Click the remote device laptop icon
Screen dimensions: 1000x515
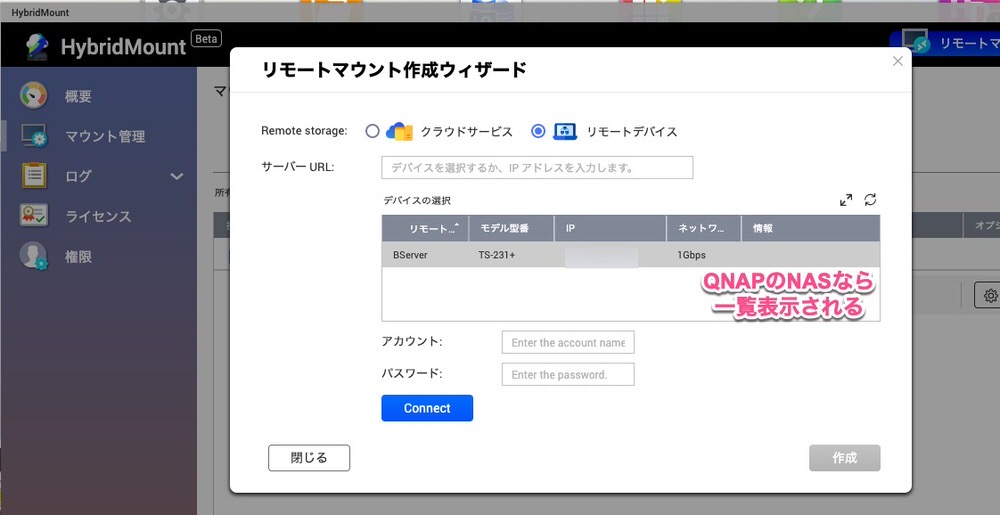coord(565,131)
